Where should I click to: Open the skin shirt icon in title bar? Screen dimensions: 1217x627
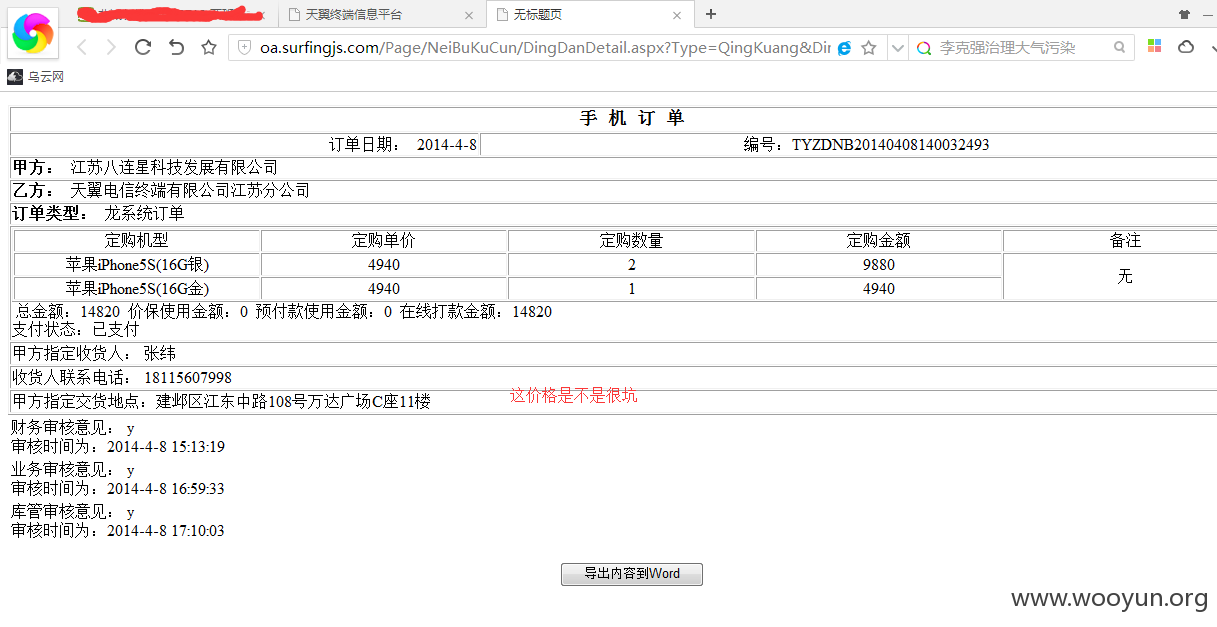click(x=1185, y=14)
